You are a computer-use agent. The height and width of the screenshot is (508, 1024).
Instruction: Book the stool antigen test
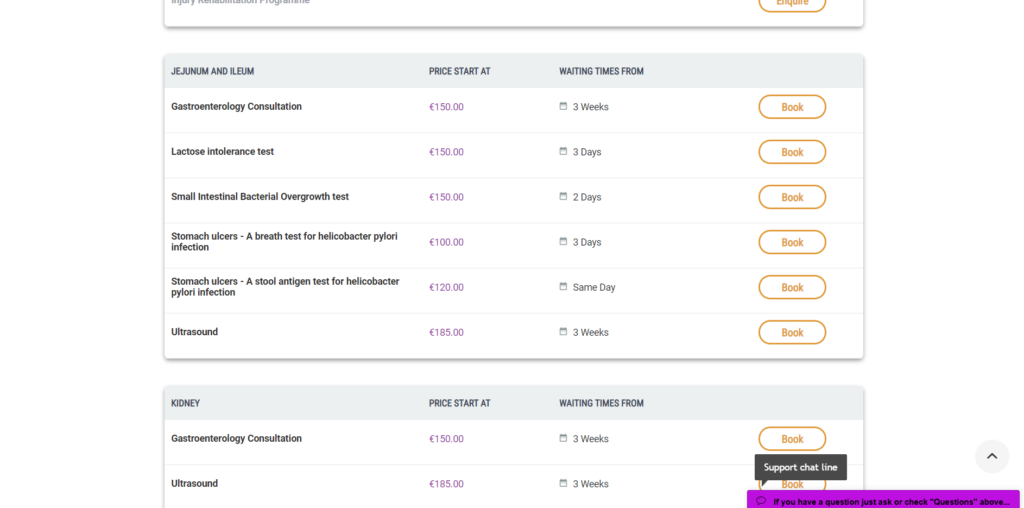click(792, 287)
